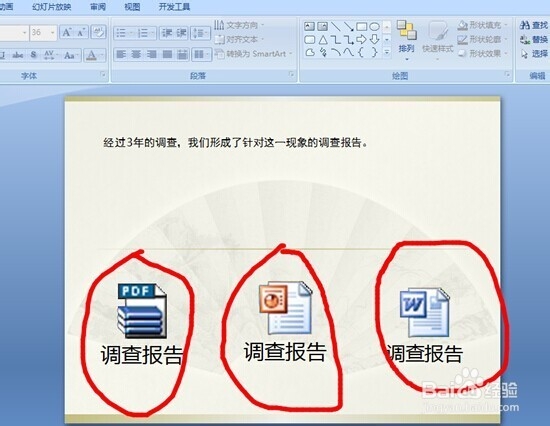
Task: Align paragraph text to the right
Action: tap(152, 54)
